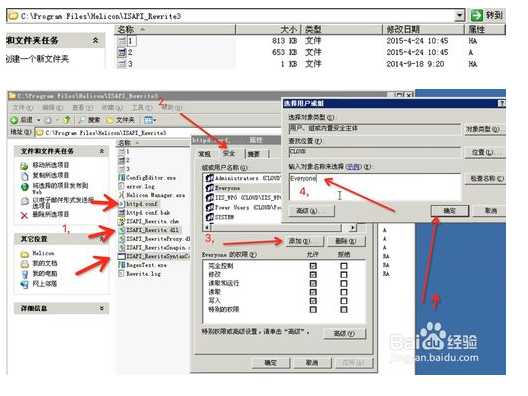Collapse the top File and Folder Tasks panel (和文件夹任务)
528x396 pixels.
tap(96, 40)
